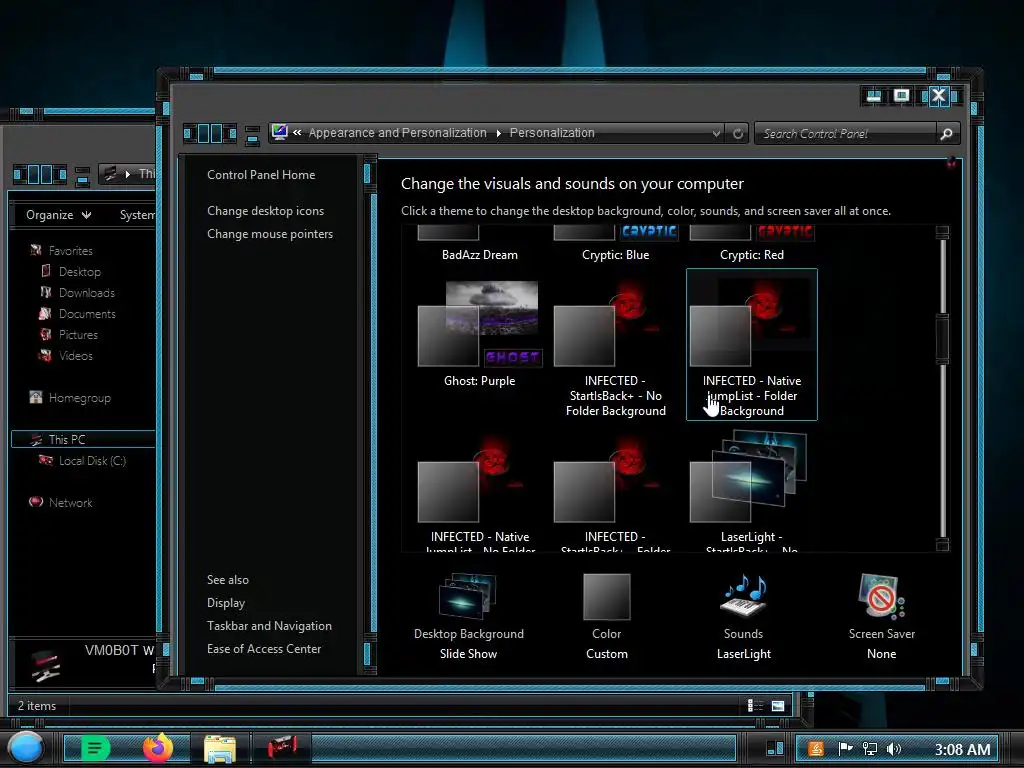Click the recent locations icon beside the Personalization navigation buttons
Screen dimensions: 1024x768
pos(252,135)
